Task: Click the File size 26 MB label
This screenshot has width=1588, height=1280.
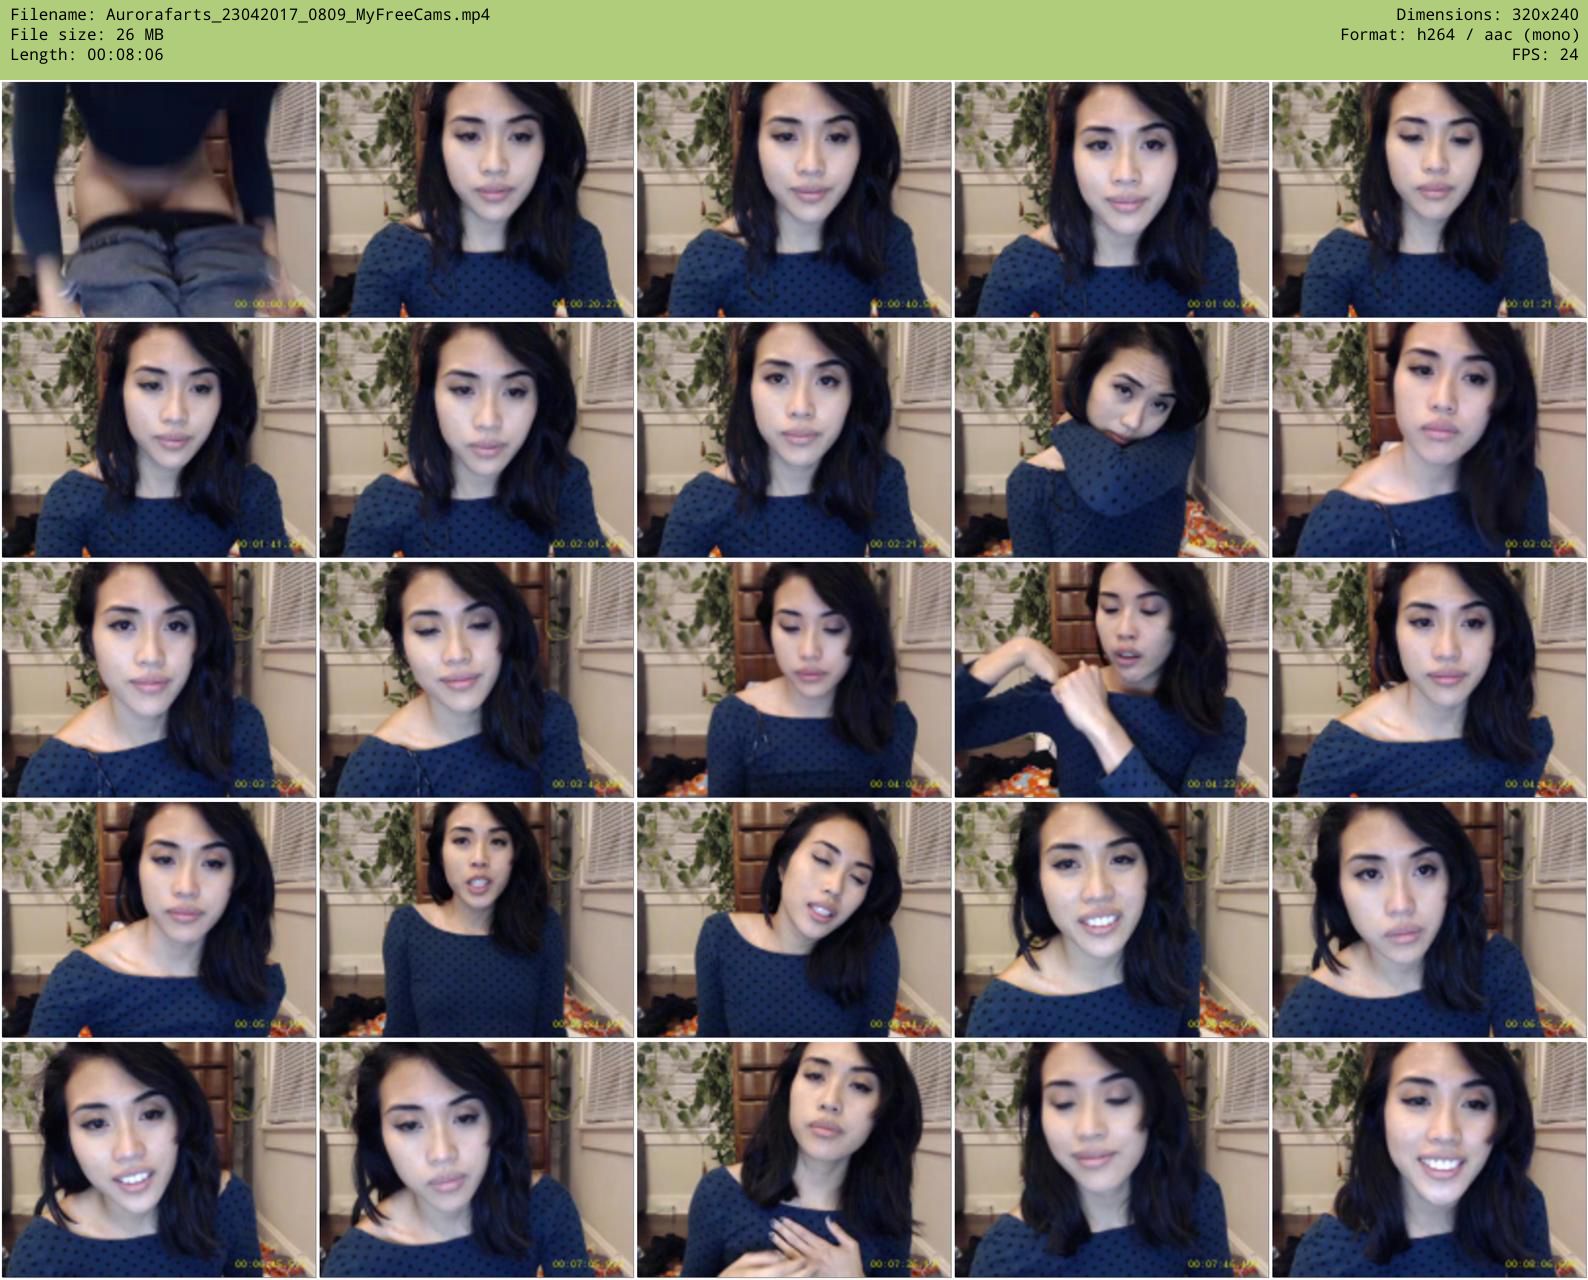Action: coord(87,35)
